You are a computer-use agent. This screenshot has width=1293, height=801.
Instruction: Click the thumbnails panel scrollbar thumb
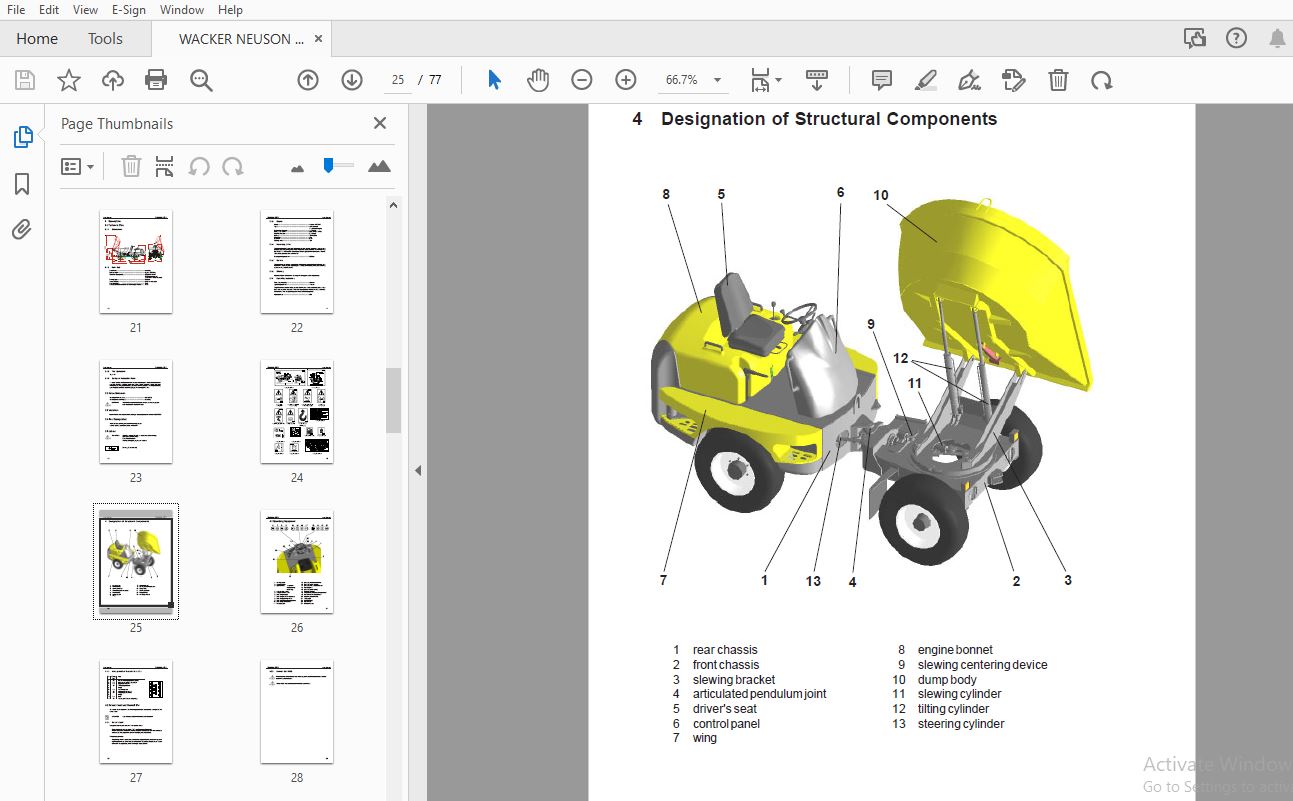click(393, 400)
